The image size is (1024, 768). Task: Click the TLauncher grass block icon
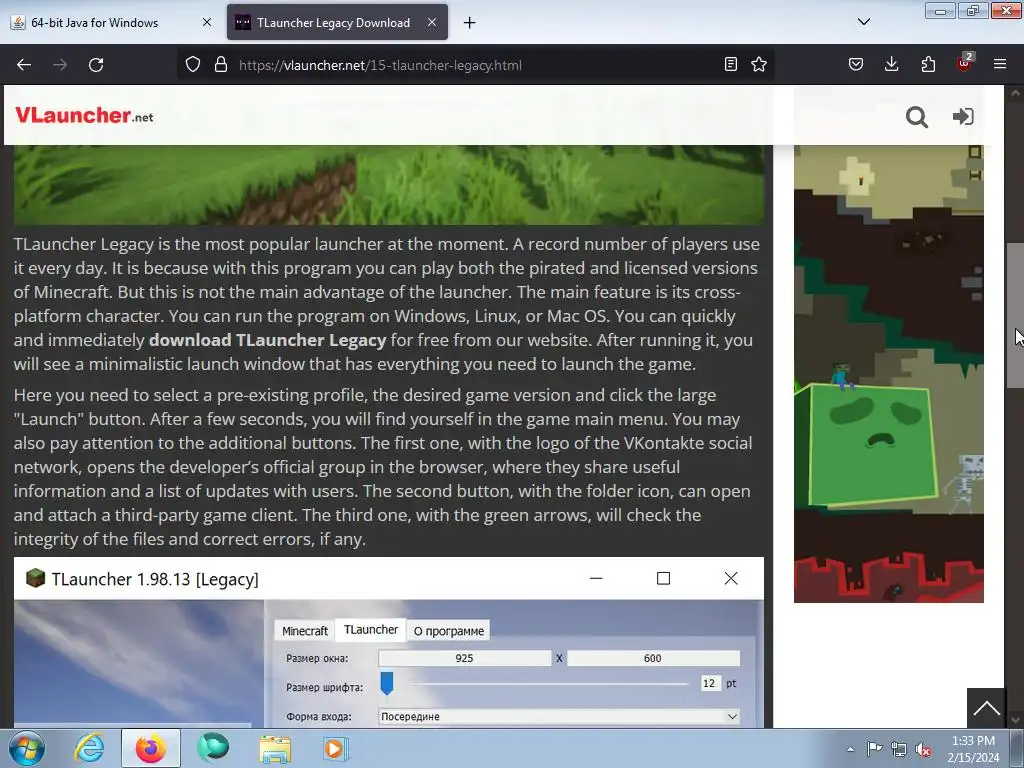point(35,578)
